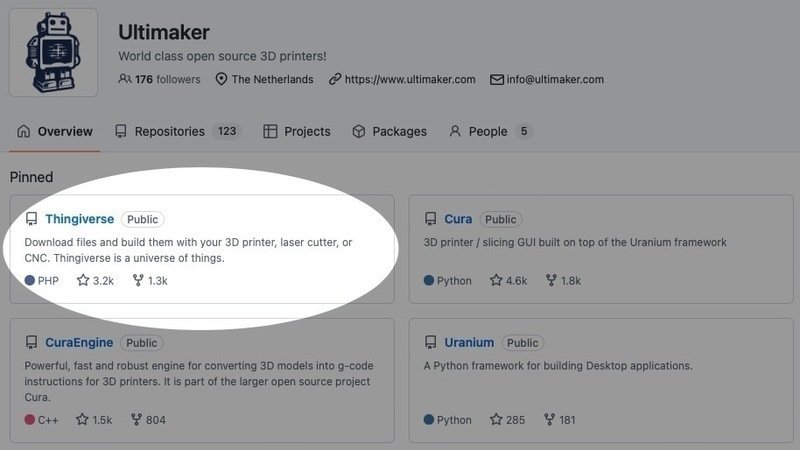Switch to the People tab
The image size is (800, 450).
(487, 131)
